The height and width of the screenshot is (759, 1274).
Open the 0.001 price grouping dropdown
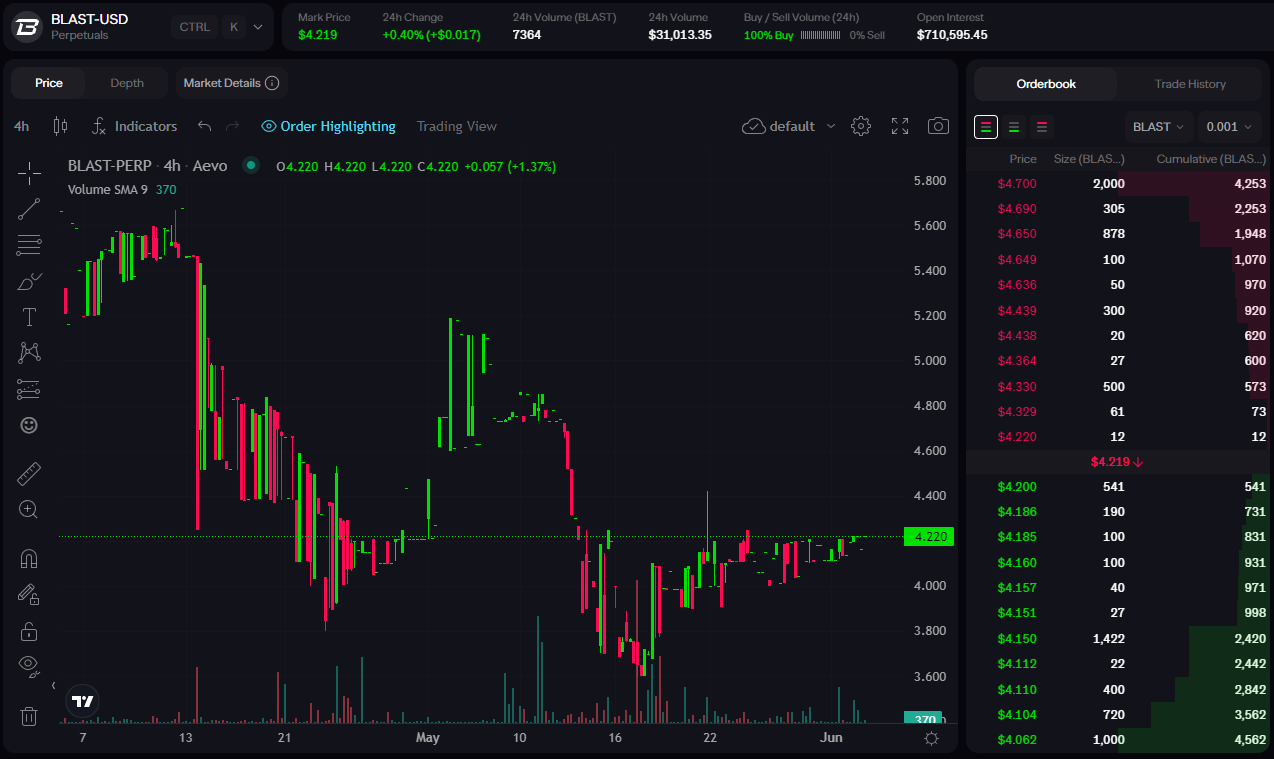(1229, 127)
